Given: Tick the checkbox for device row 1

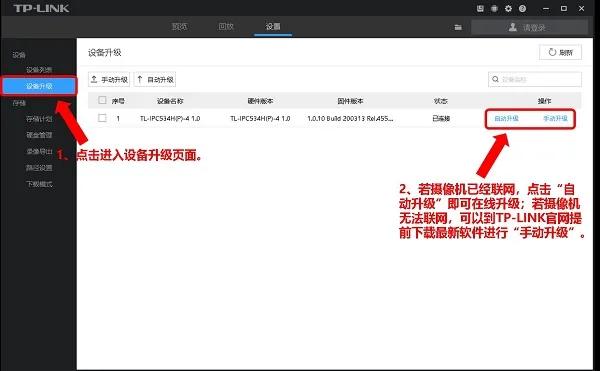Looking at the screenshot, I should click(x=102, y=118).
